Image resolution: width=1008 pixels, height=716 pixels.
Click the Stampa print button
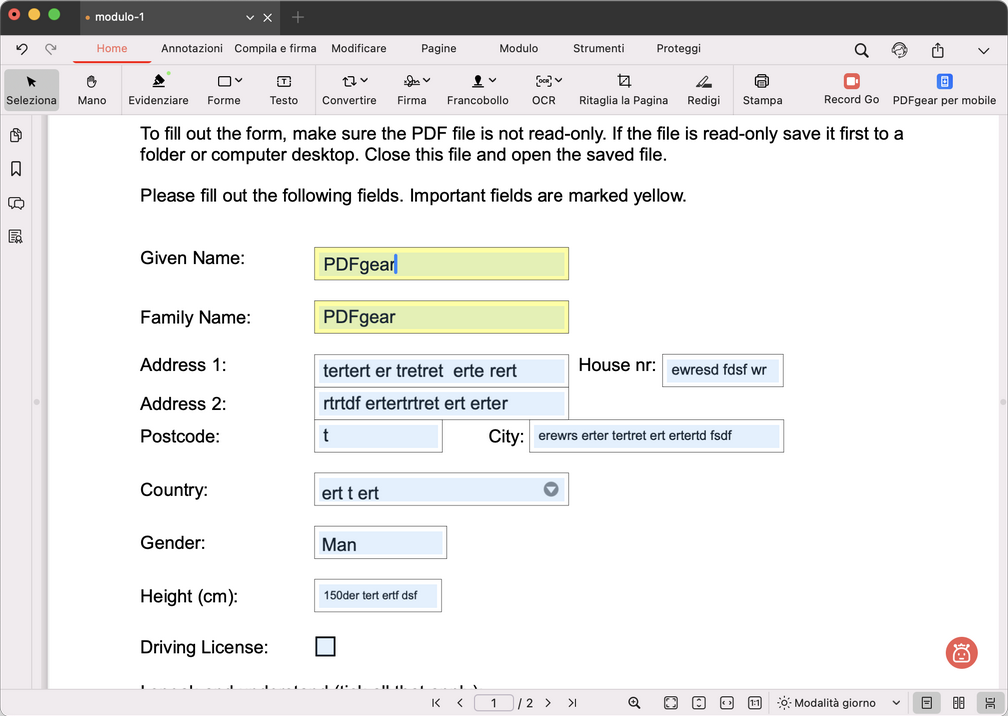click(761, 90)
